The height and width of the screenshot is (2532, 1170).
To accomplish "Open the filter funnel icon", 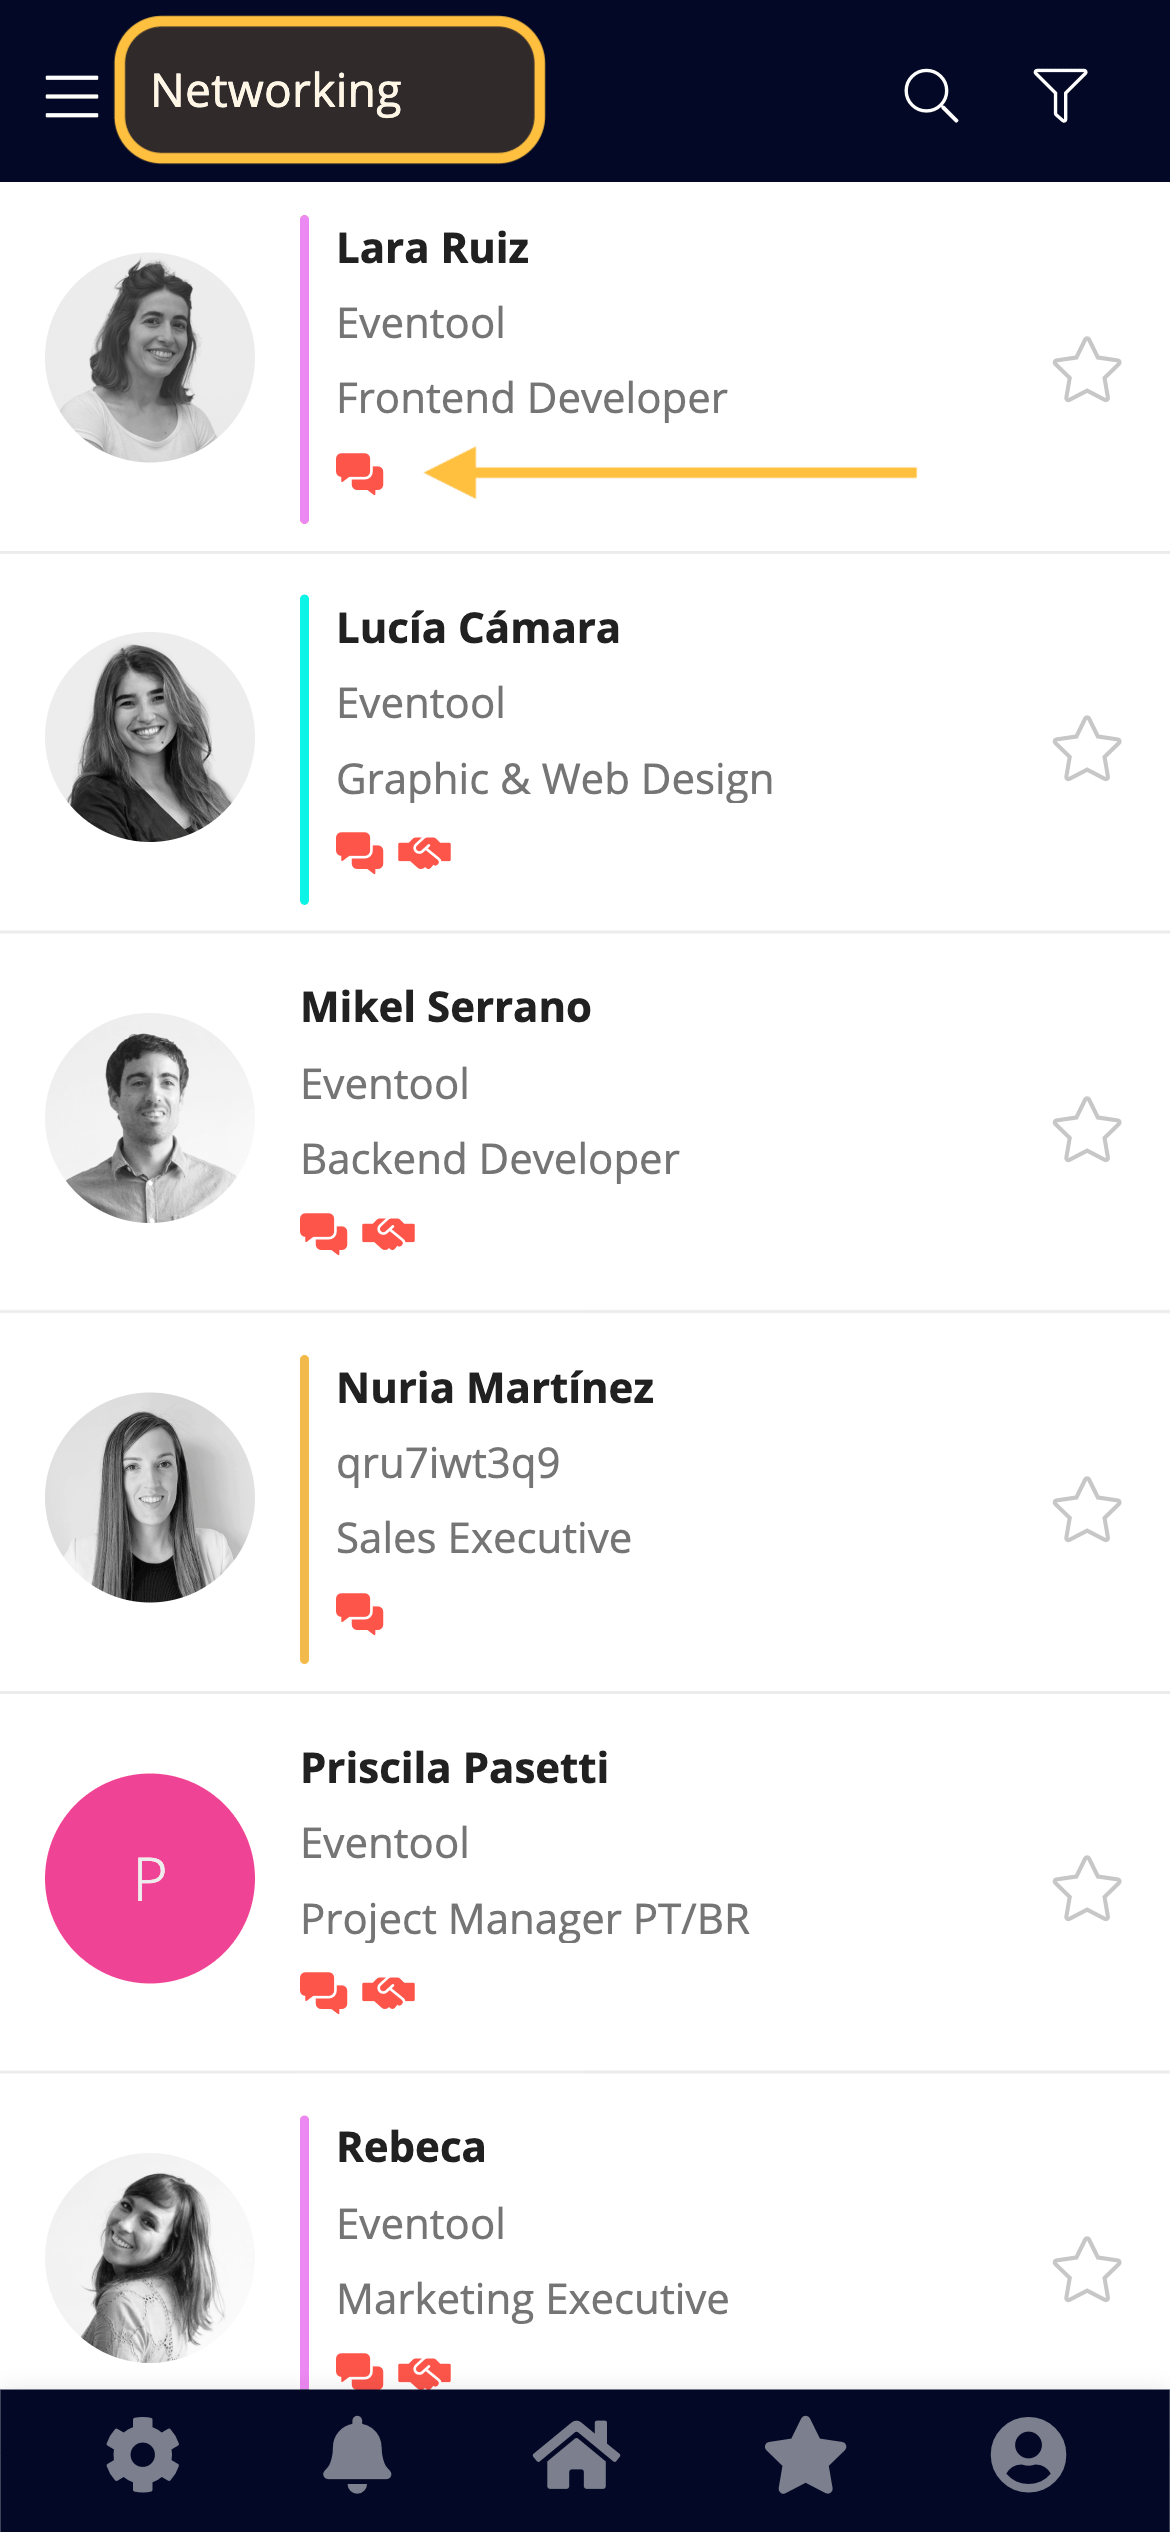I will click(x=1060, y=96).
